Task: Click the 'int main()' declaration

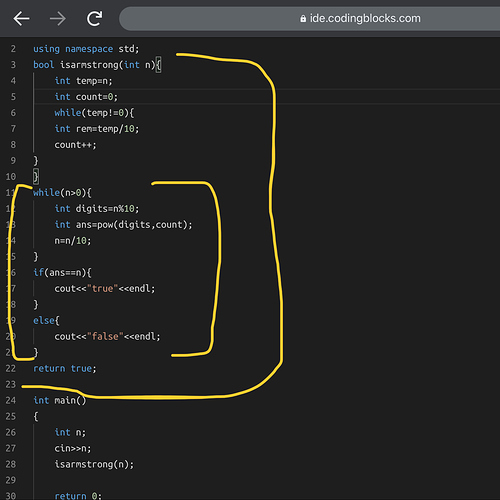Action: [x=60, y=400]
